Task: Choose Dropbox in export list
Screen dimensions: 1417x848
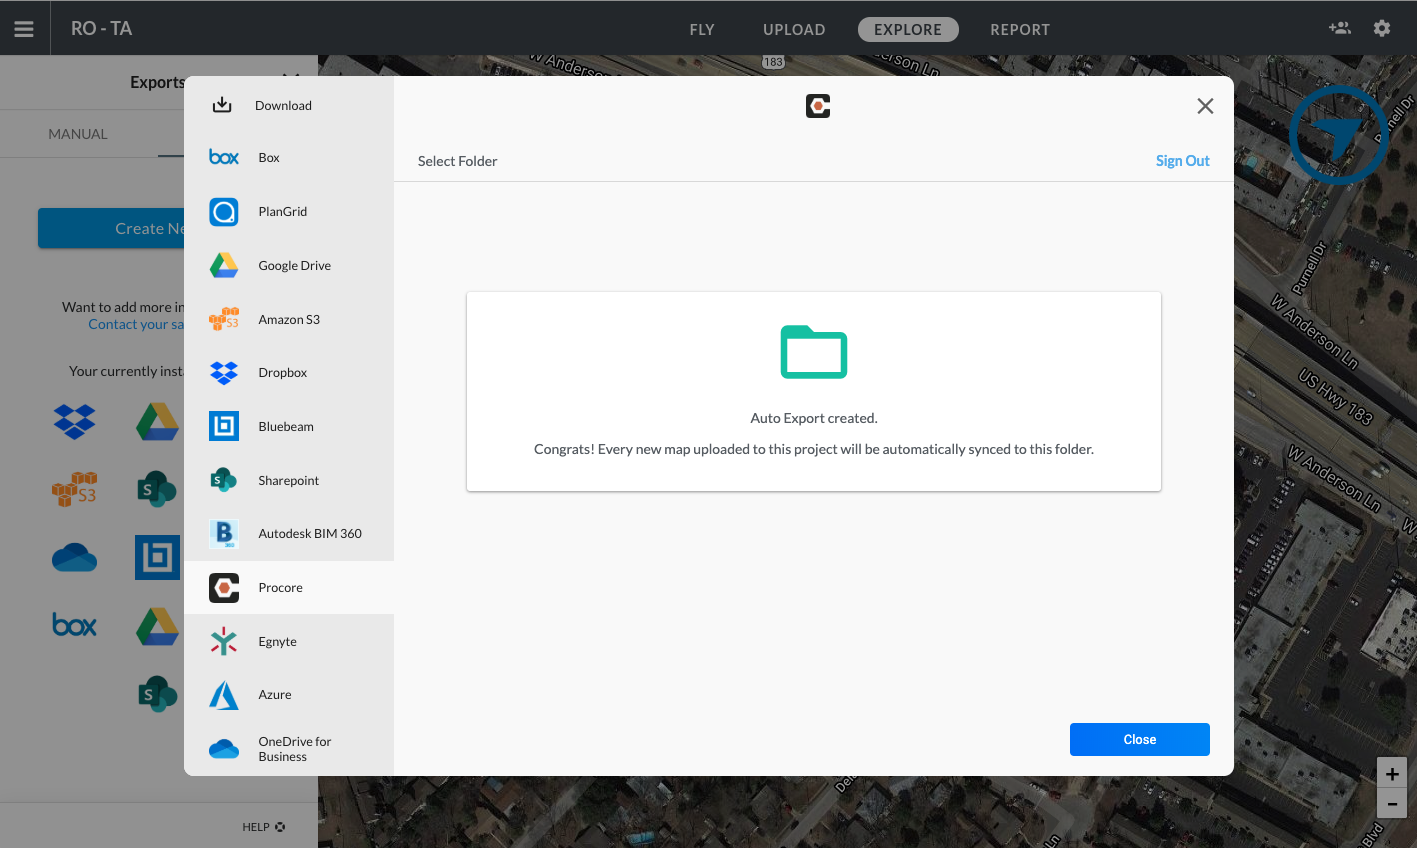Action: tap(289, 373)
